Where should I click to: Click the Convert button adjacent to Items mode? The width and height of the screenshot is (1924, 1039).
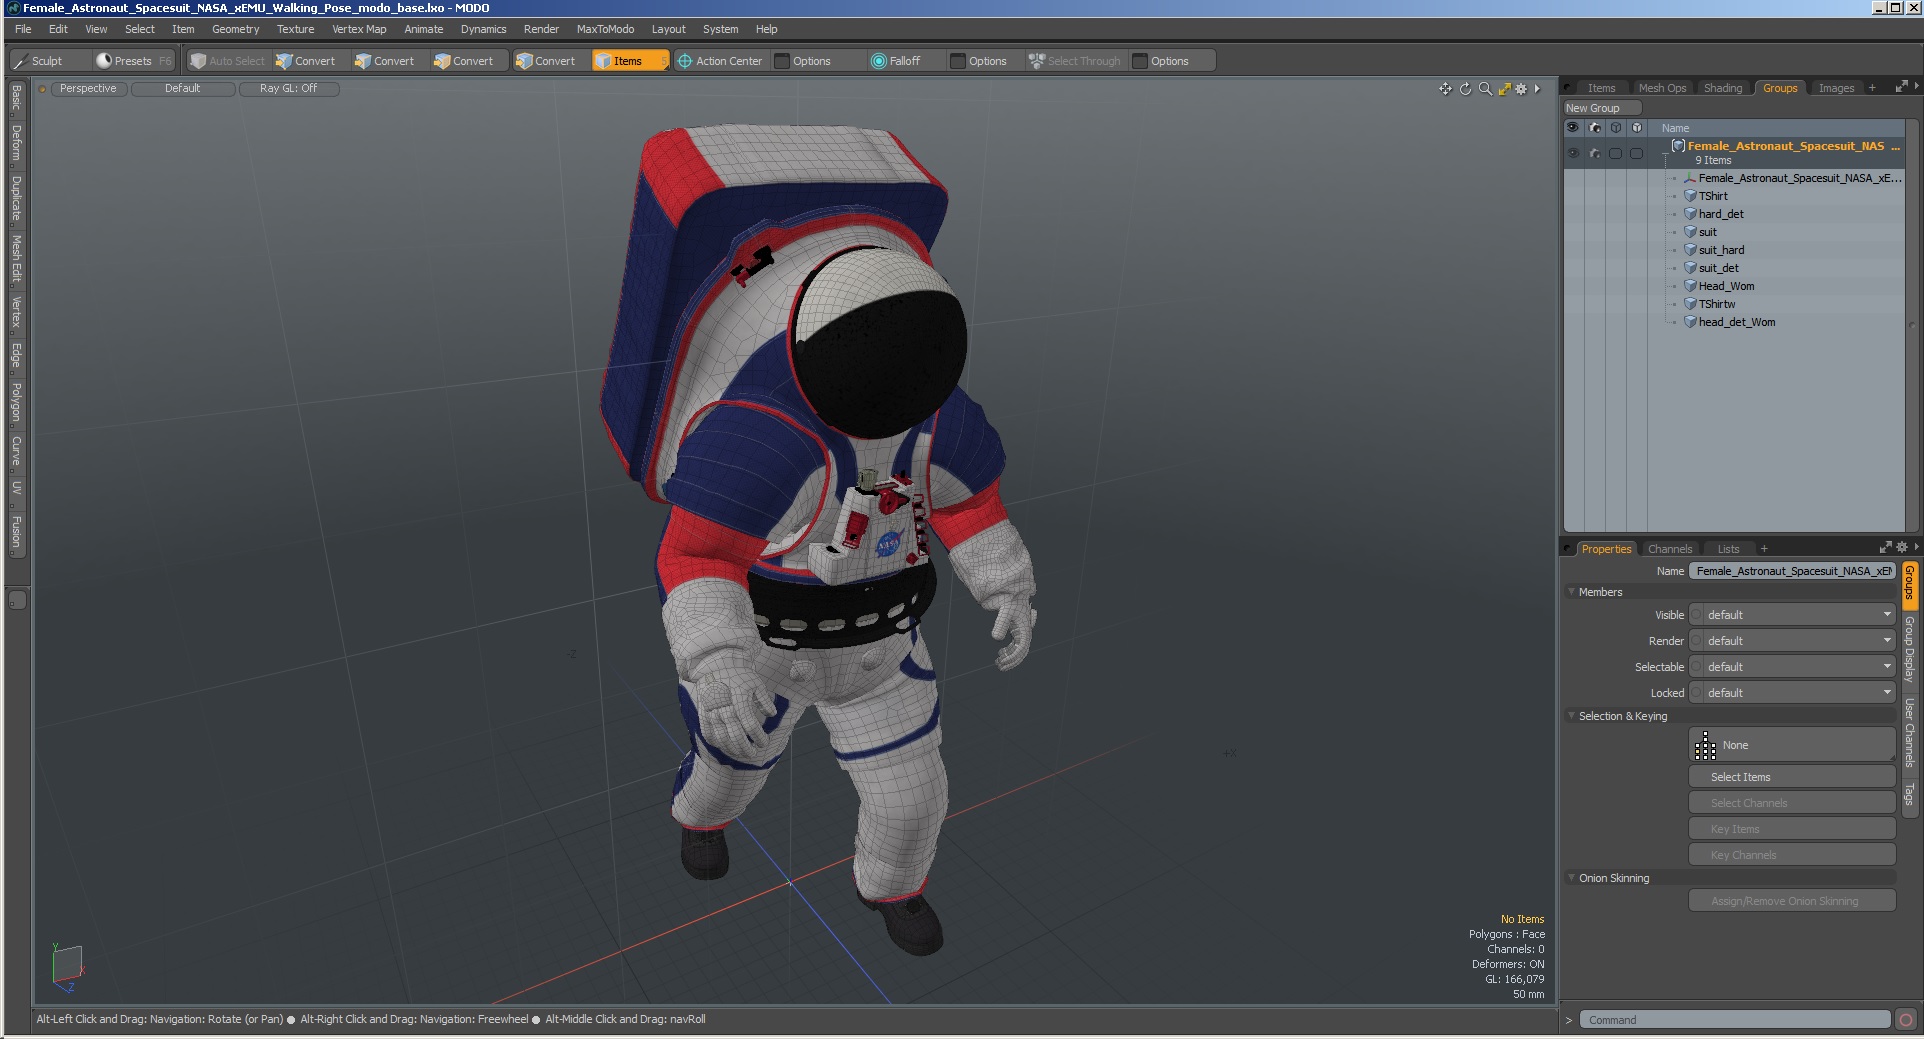point(546,61)
